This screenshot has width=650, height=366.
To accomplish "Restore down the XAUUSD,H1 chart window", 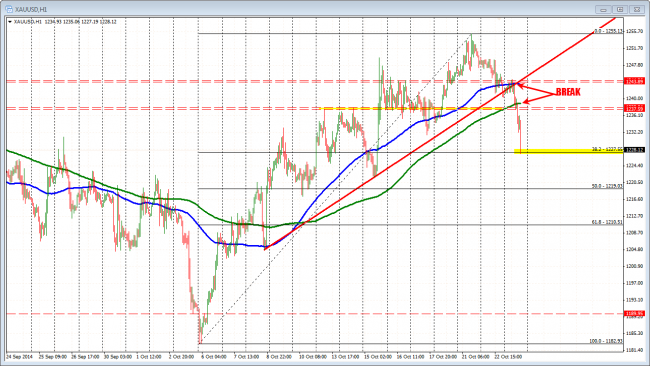I will (x=620, y=9).
